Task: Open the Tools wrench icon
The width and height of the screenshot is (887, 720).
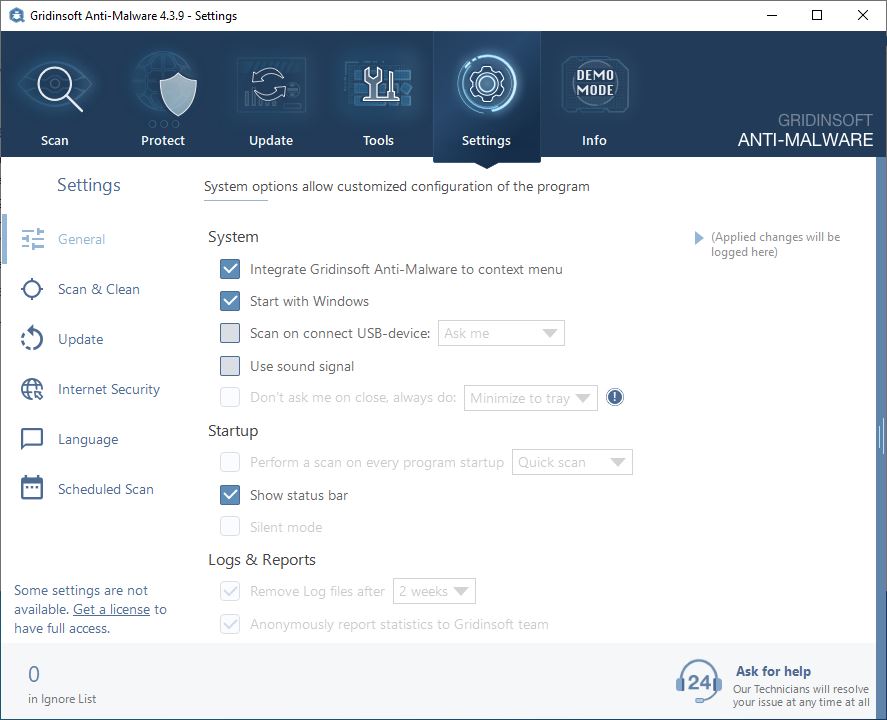Action: [x=378, y=85]
